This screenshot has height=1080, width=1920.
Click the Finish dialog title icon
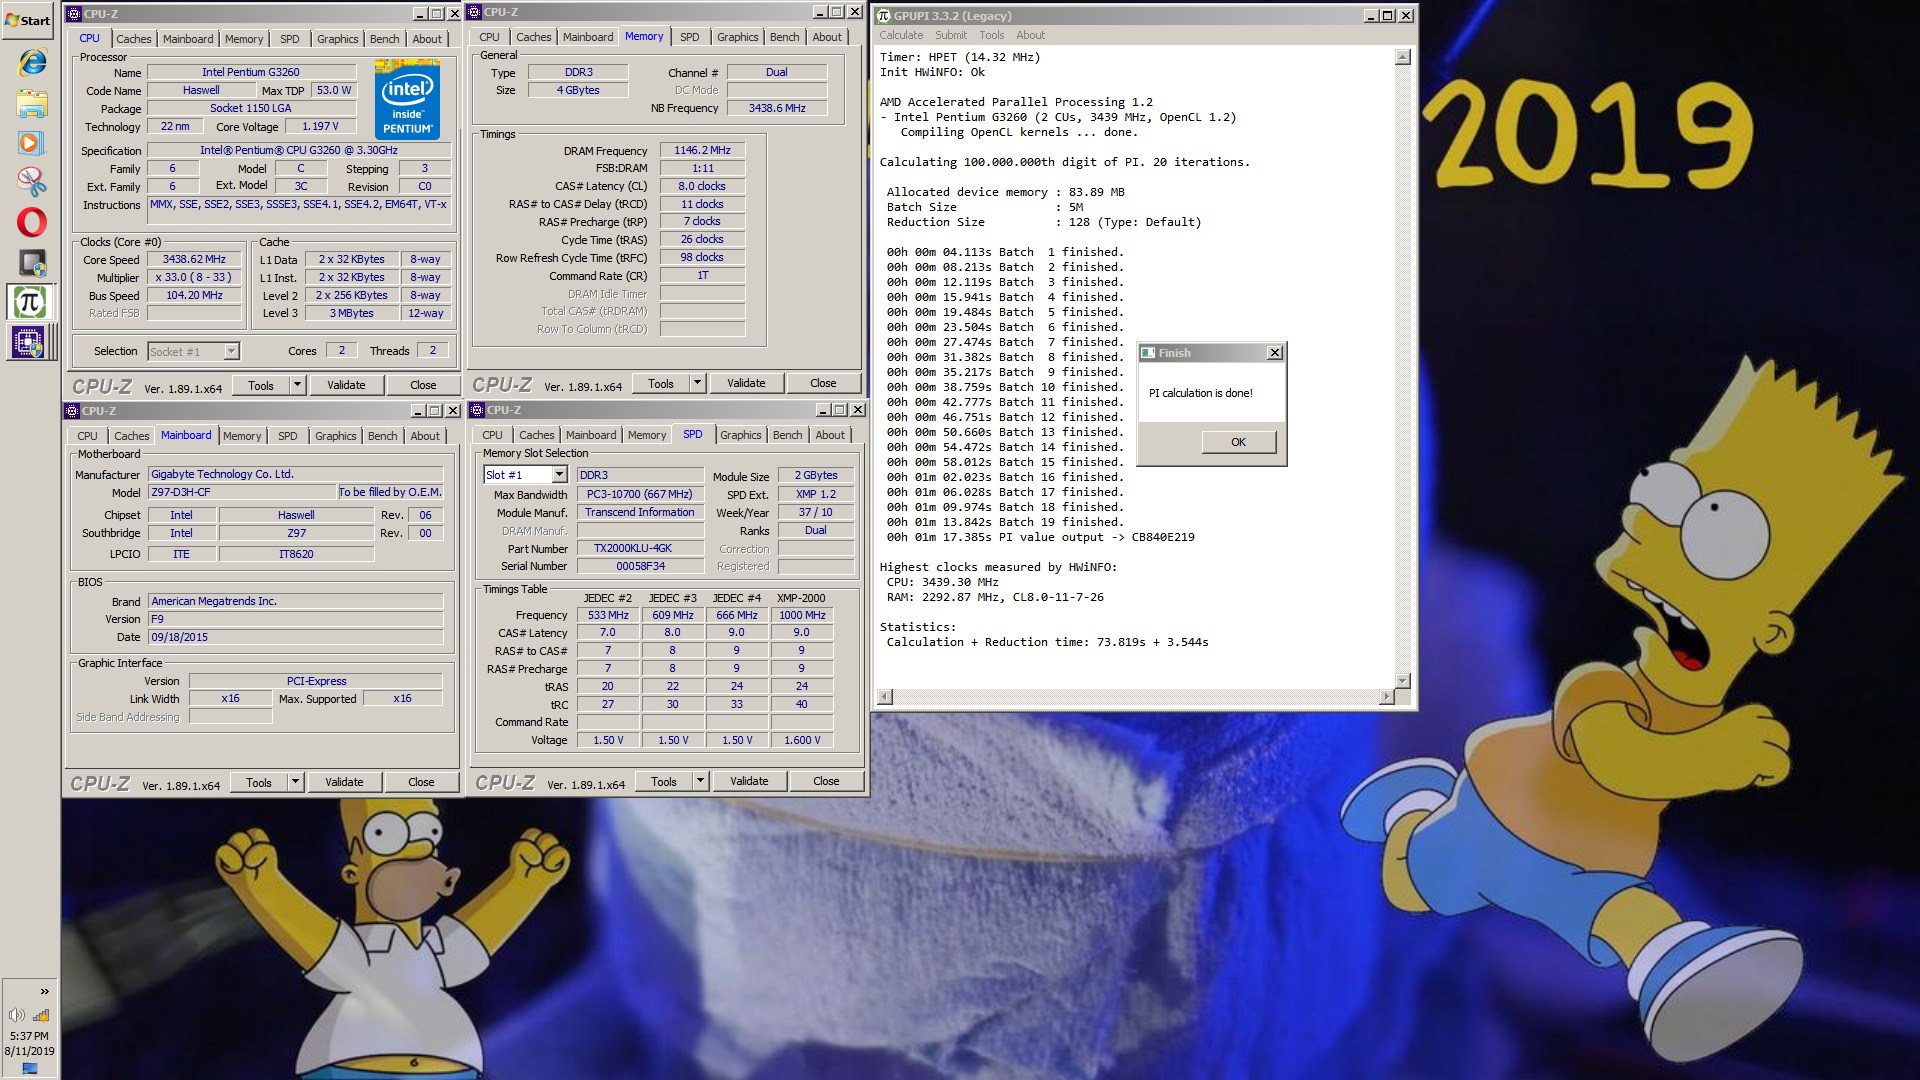1149,353
